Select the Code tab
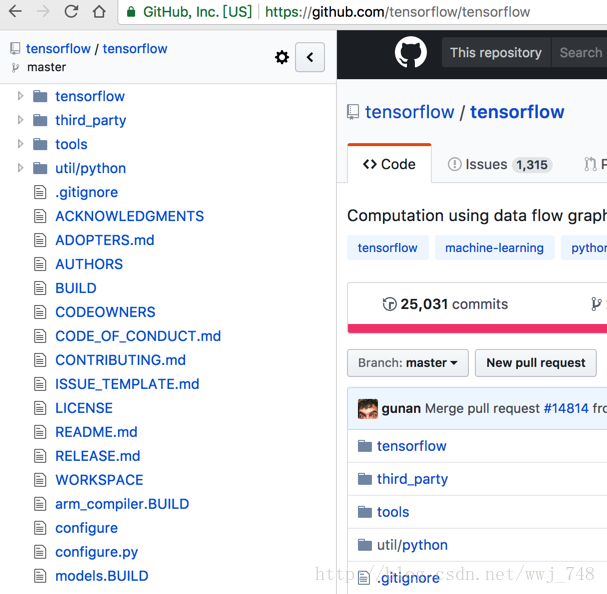Image resolution: width=607 pixels, height=594 pixels. tap(389, 163)
